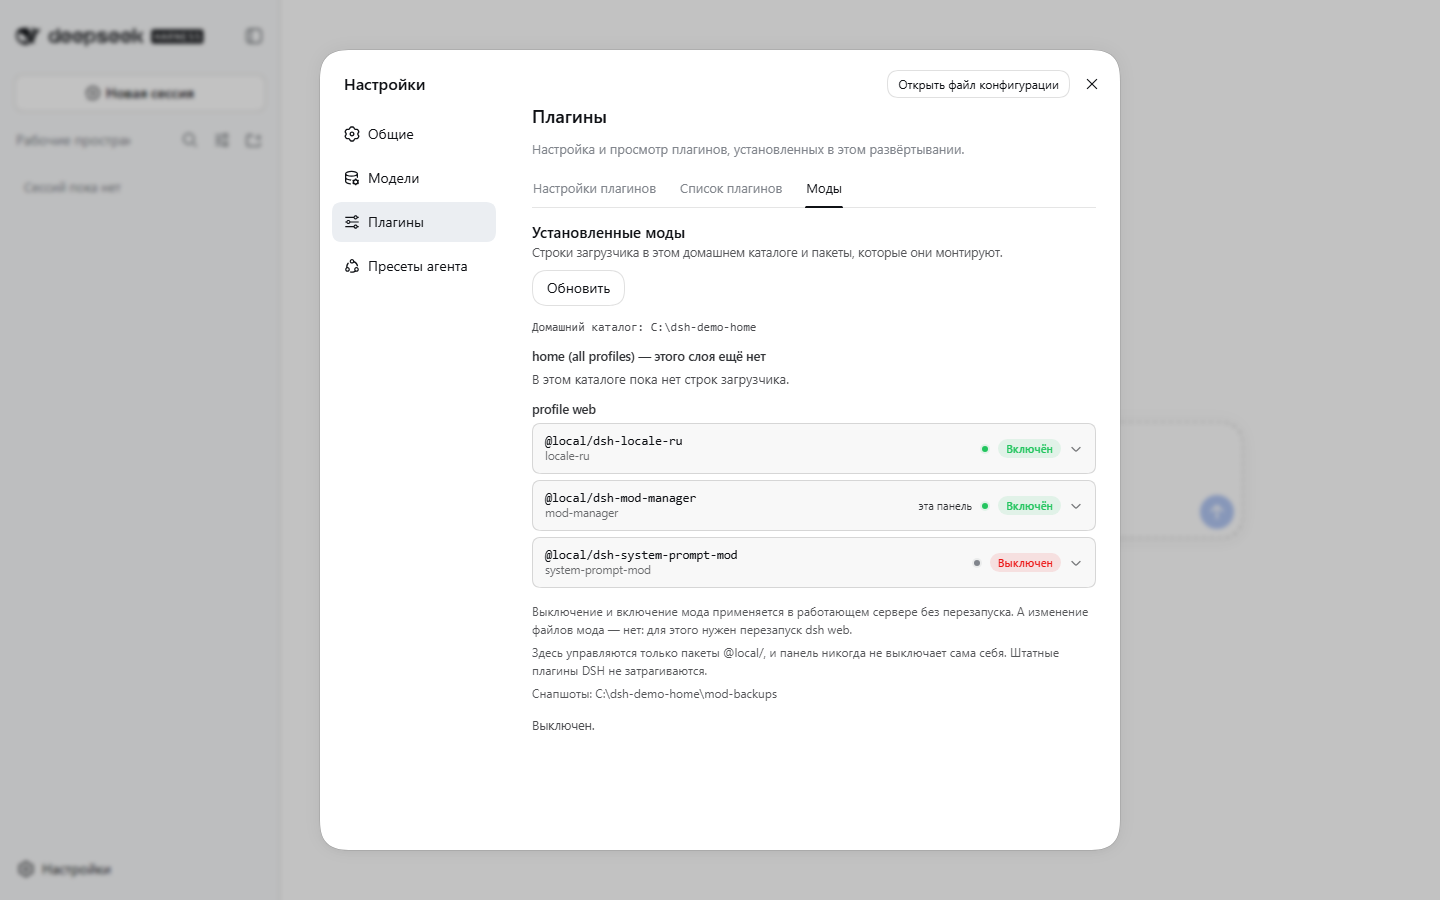Expand the dsh-mod-manager row chevron
The image size is (1440, 900).
pyautogui.click(x=1076, y=506)
